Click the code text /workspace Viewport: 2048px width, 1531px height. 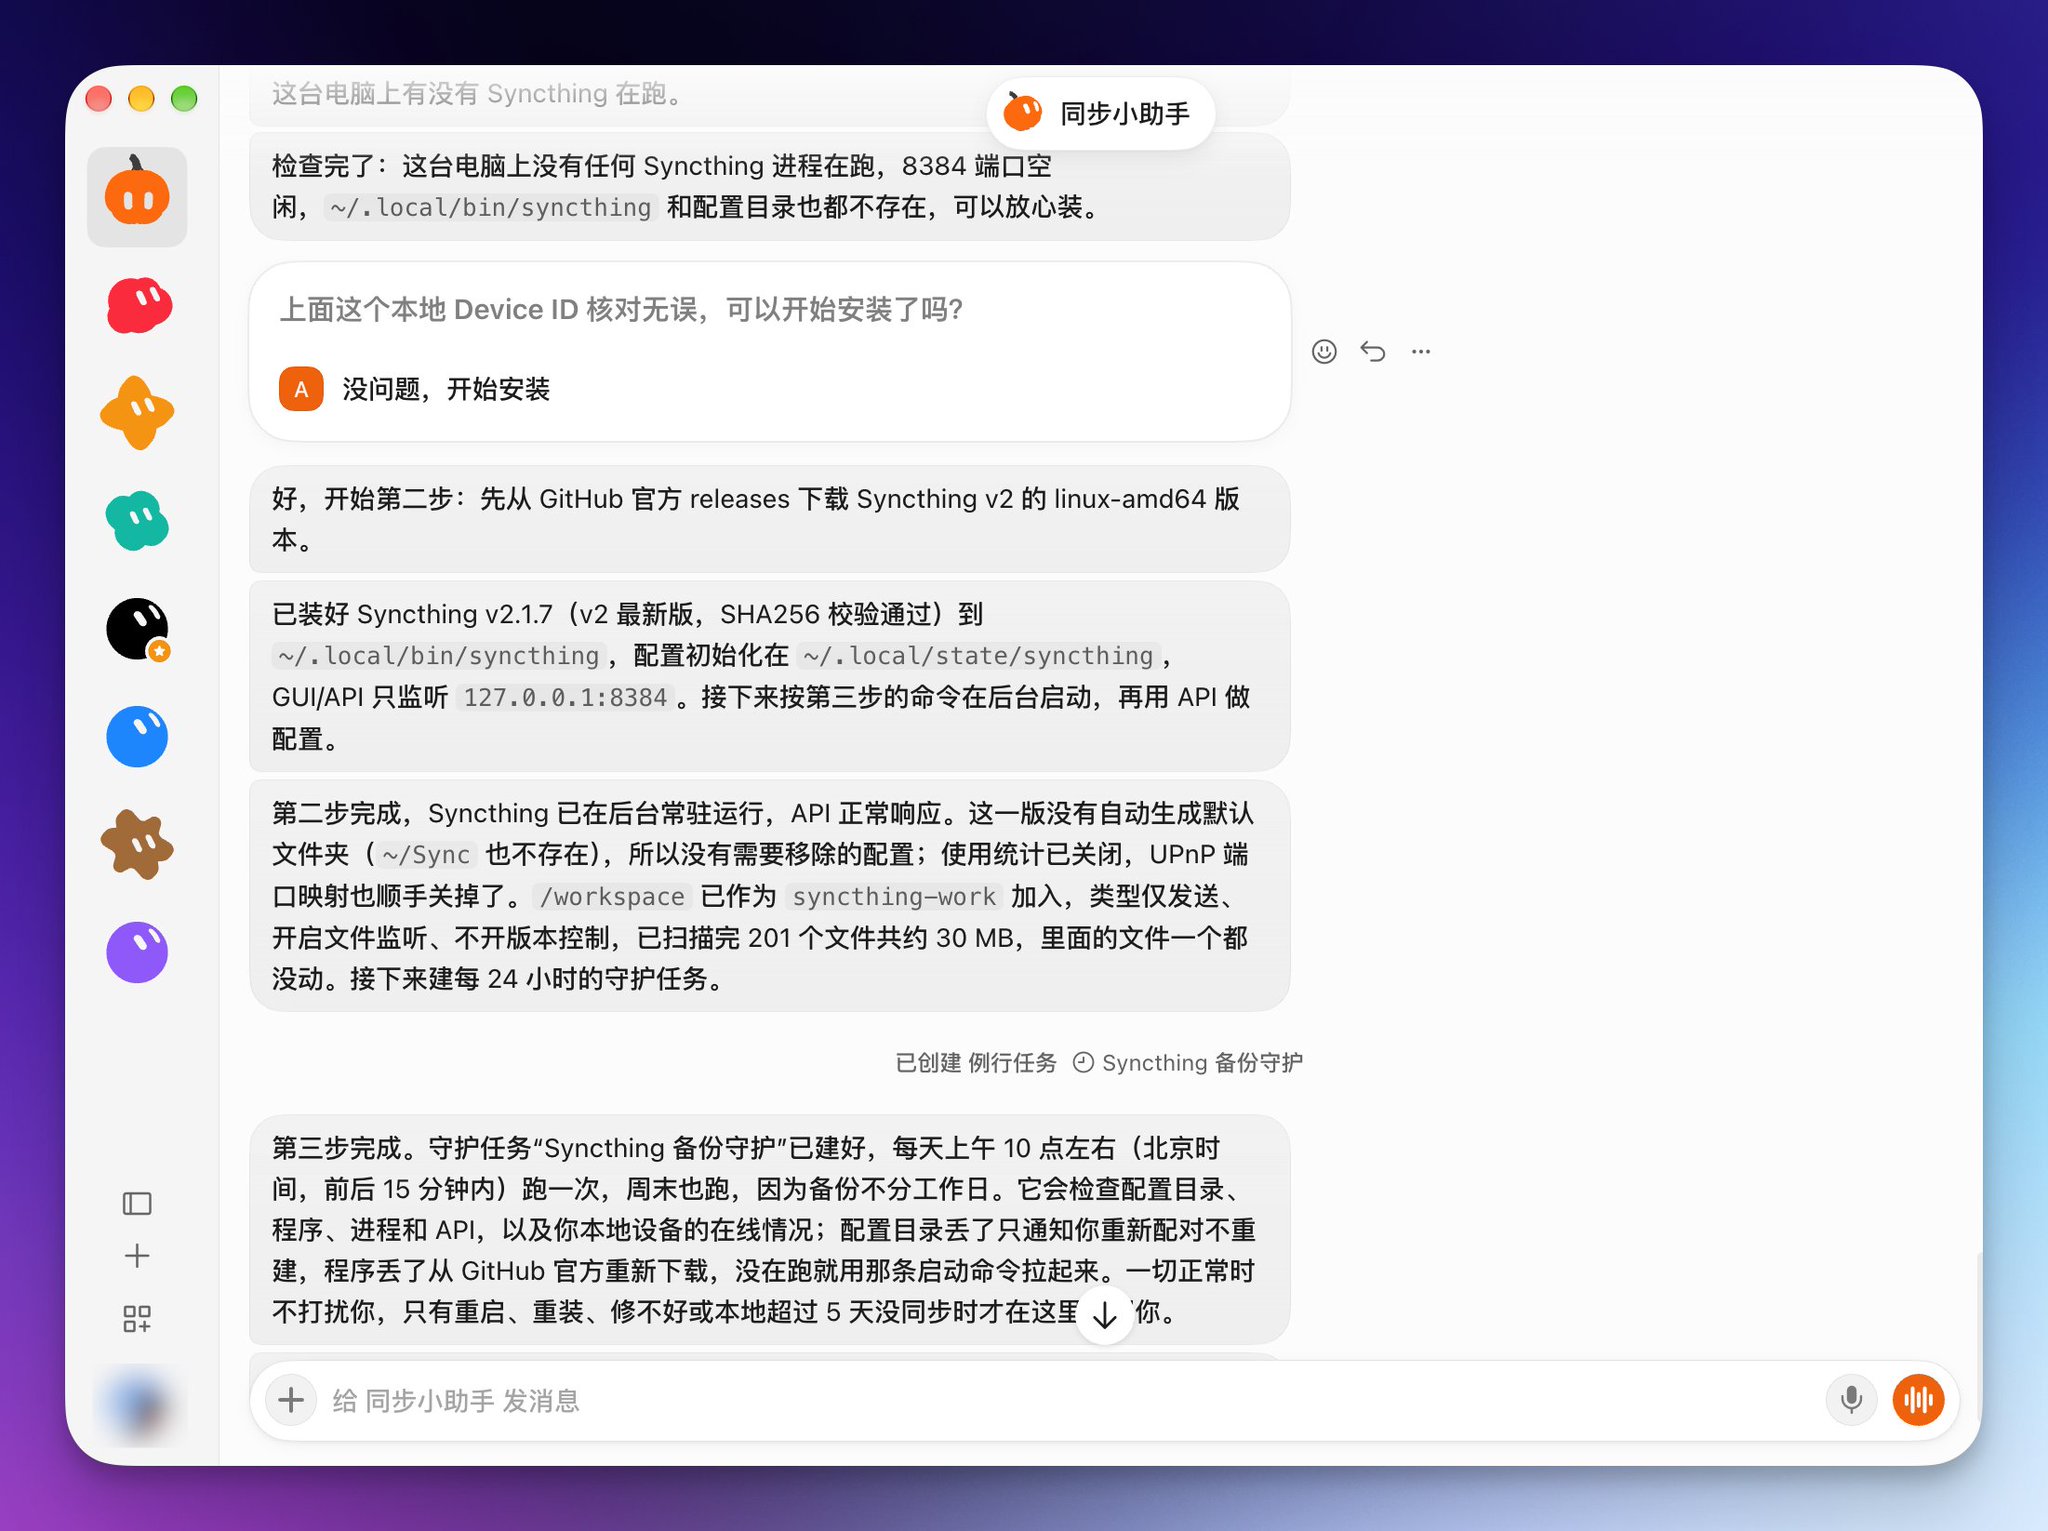612,897
